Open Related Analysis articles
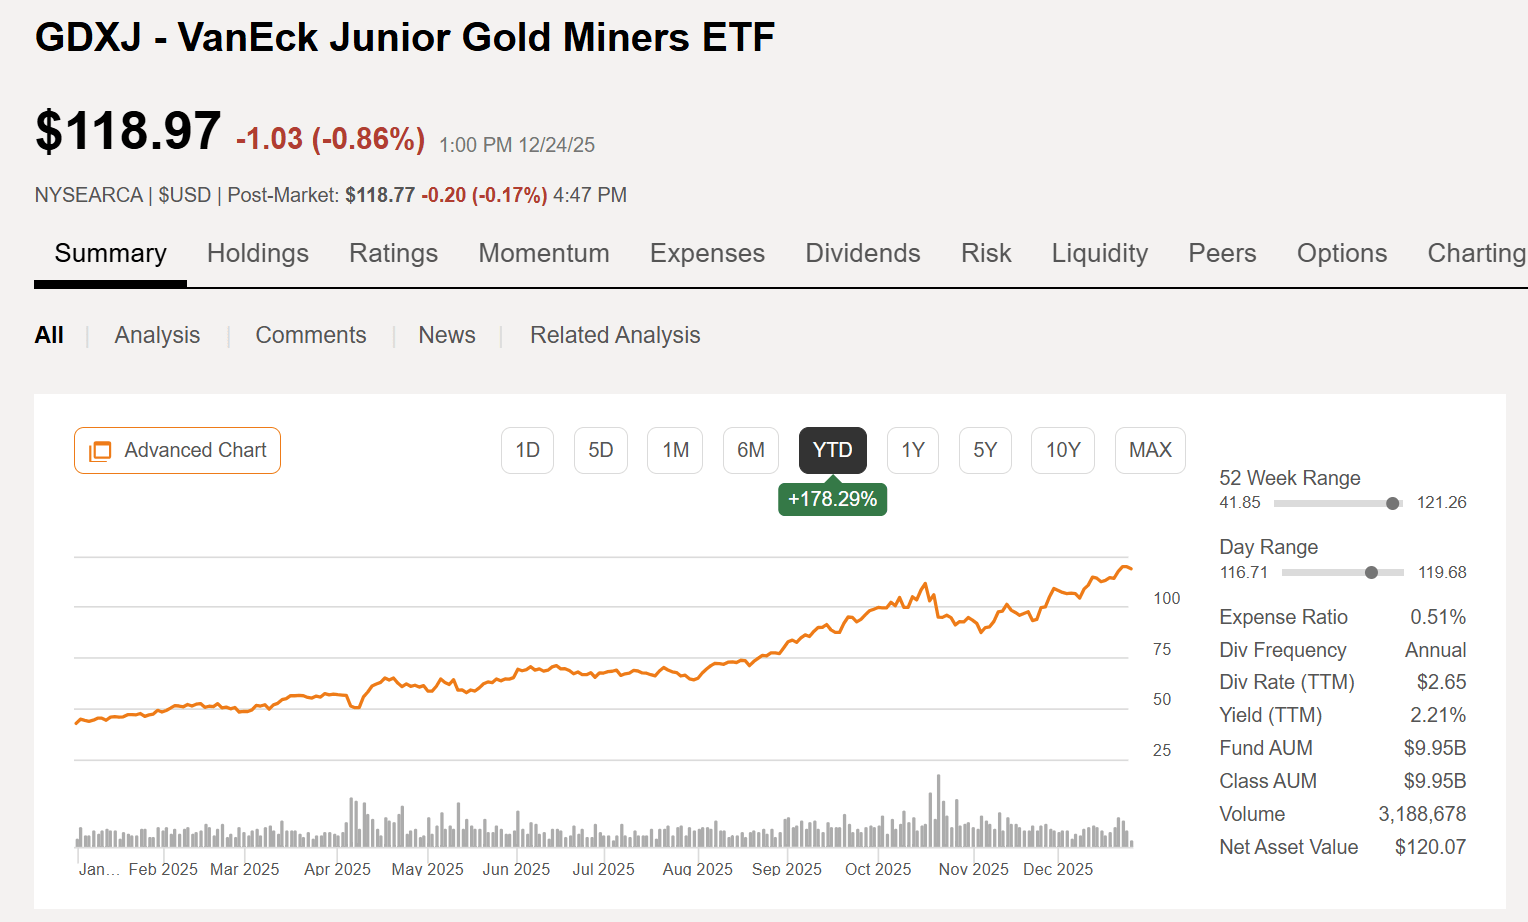Screen dimensions: 1528x922 pos(615,335)
